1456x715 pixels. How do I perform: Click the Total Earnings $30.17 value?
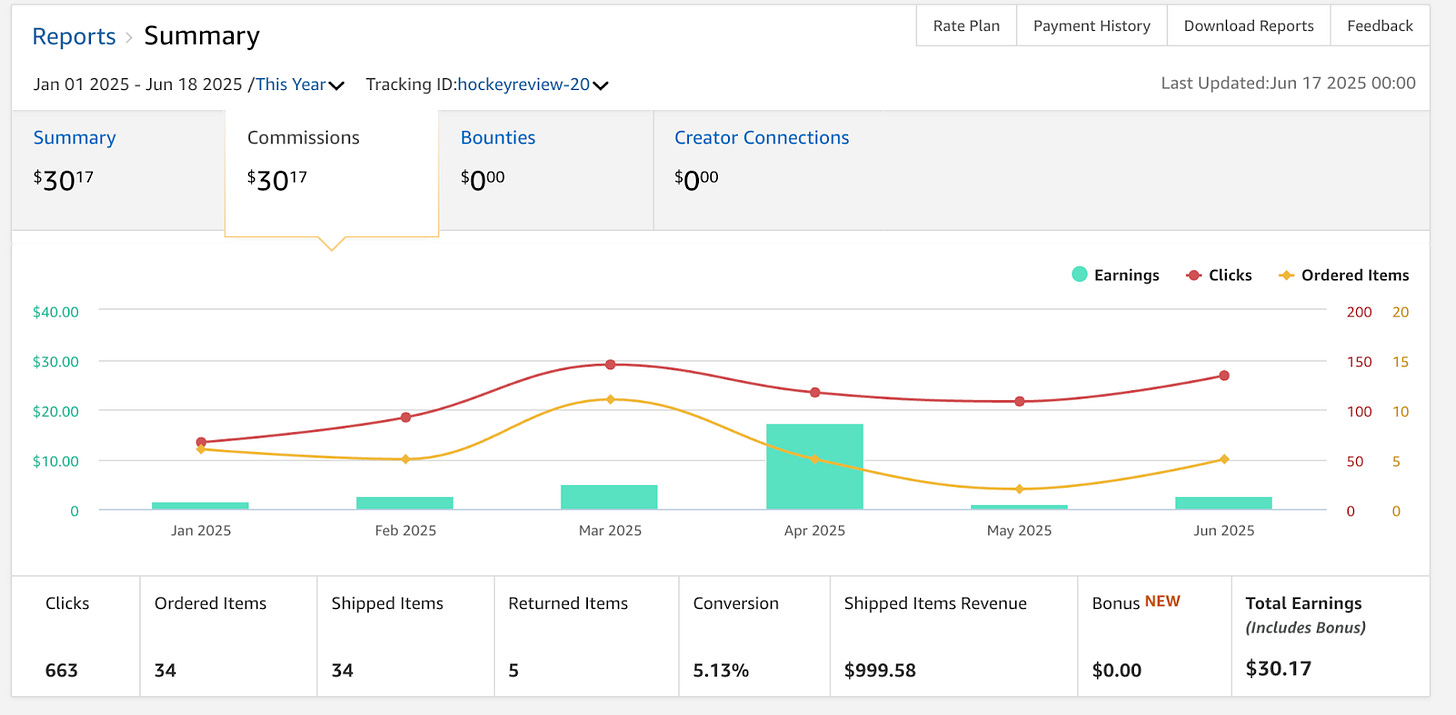(1278, 668)
